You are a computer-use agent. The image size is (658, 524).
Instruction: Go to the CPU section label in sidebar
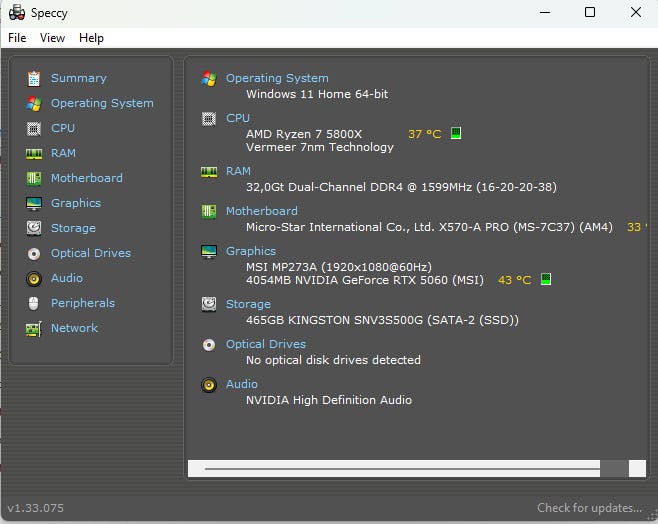[63, 128]
